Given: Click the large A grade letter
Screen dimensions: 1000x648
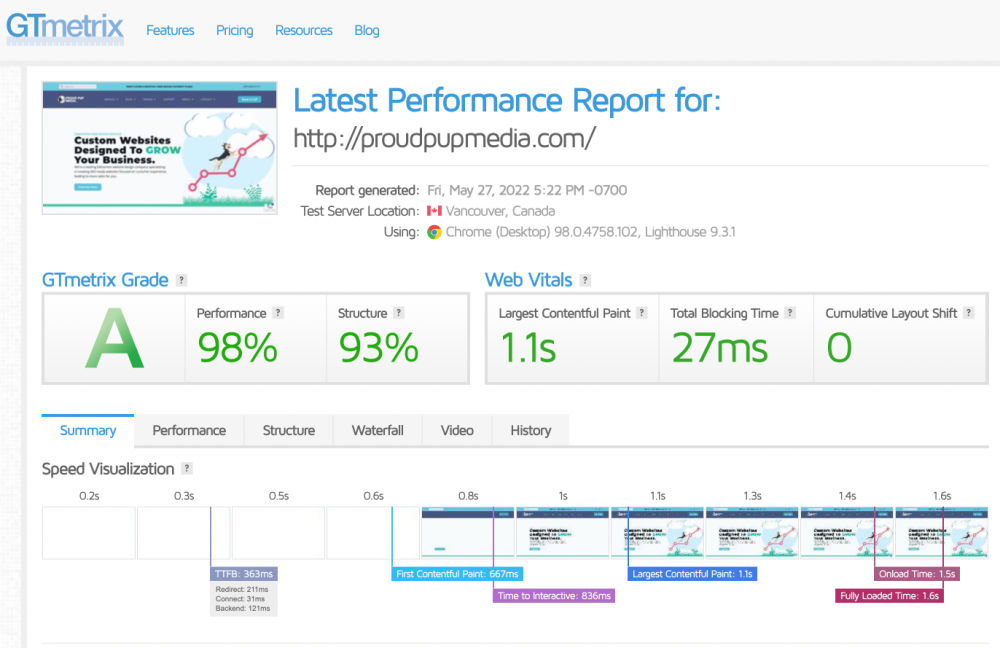Looking at the screenshot, I should coord(115,339).
